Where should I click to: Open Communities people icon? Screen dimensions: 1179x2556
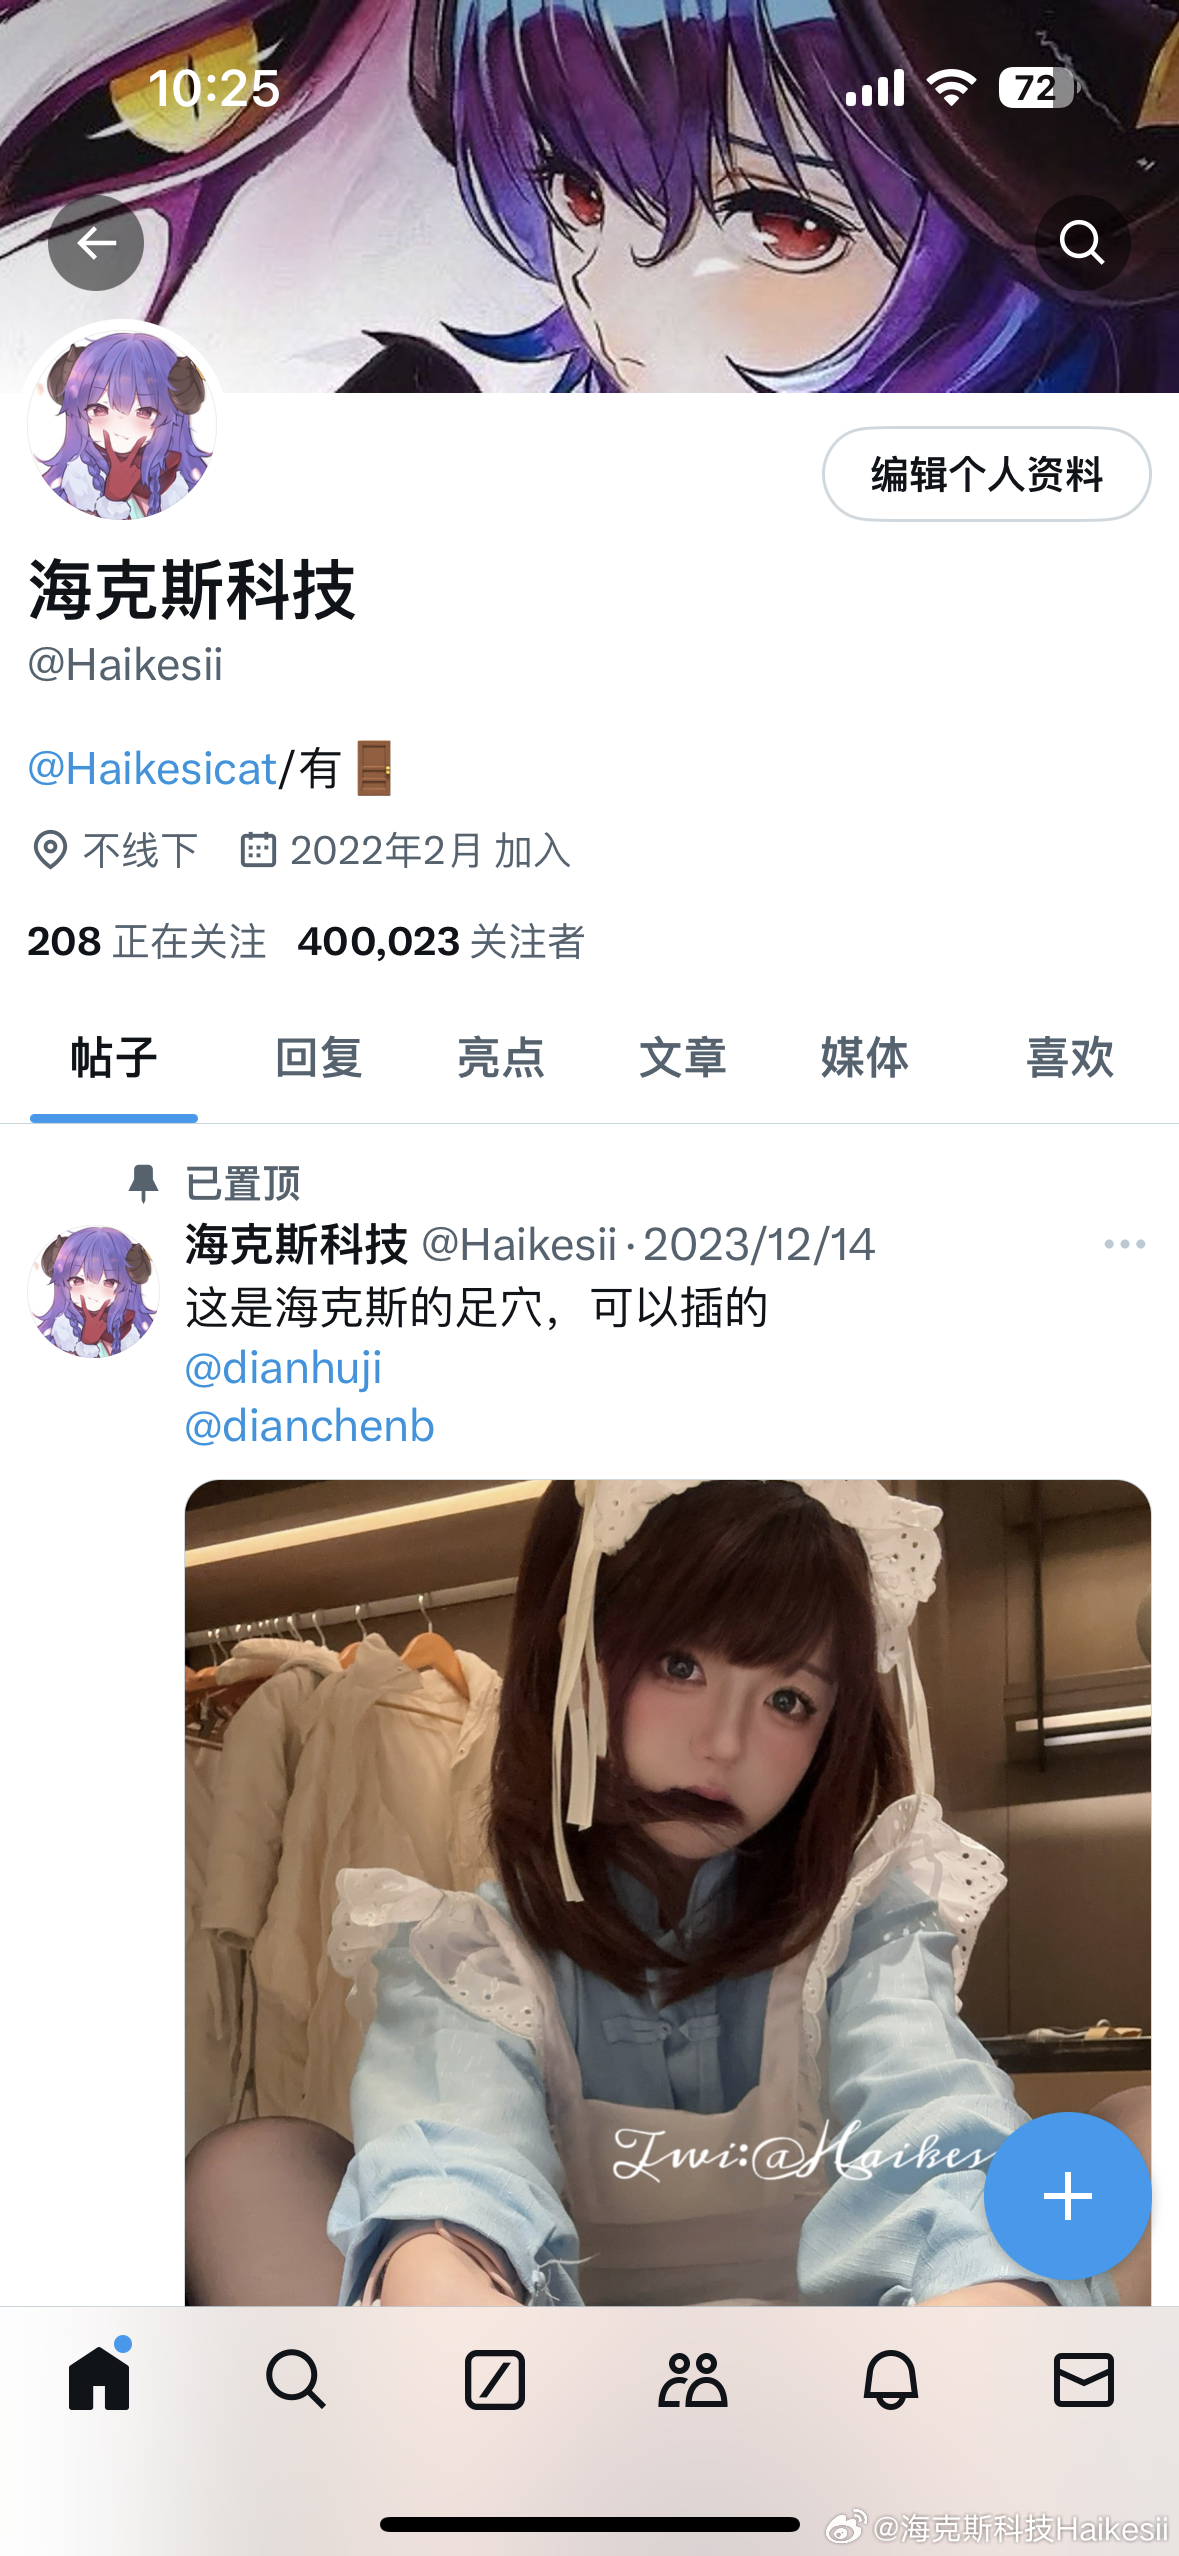click(692, 2379)
